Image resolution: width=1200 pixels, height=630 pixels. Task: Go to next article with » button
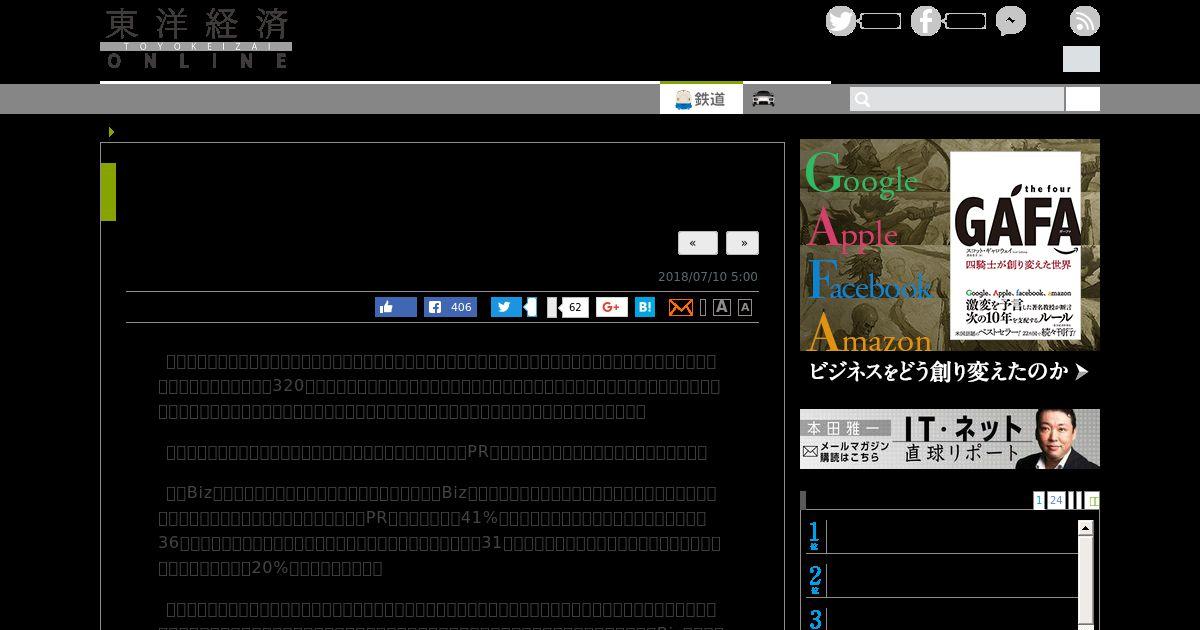tap(743, 243)
